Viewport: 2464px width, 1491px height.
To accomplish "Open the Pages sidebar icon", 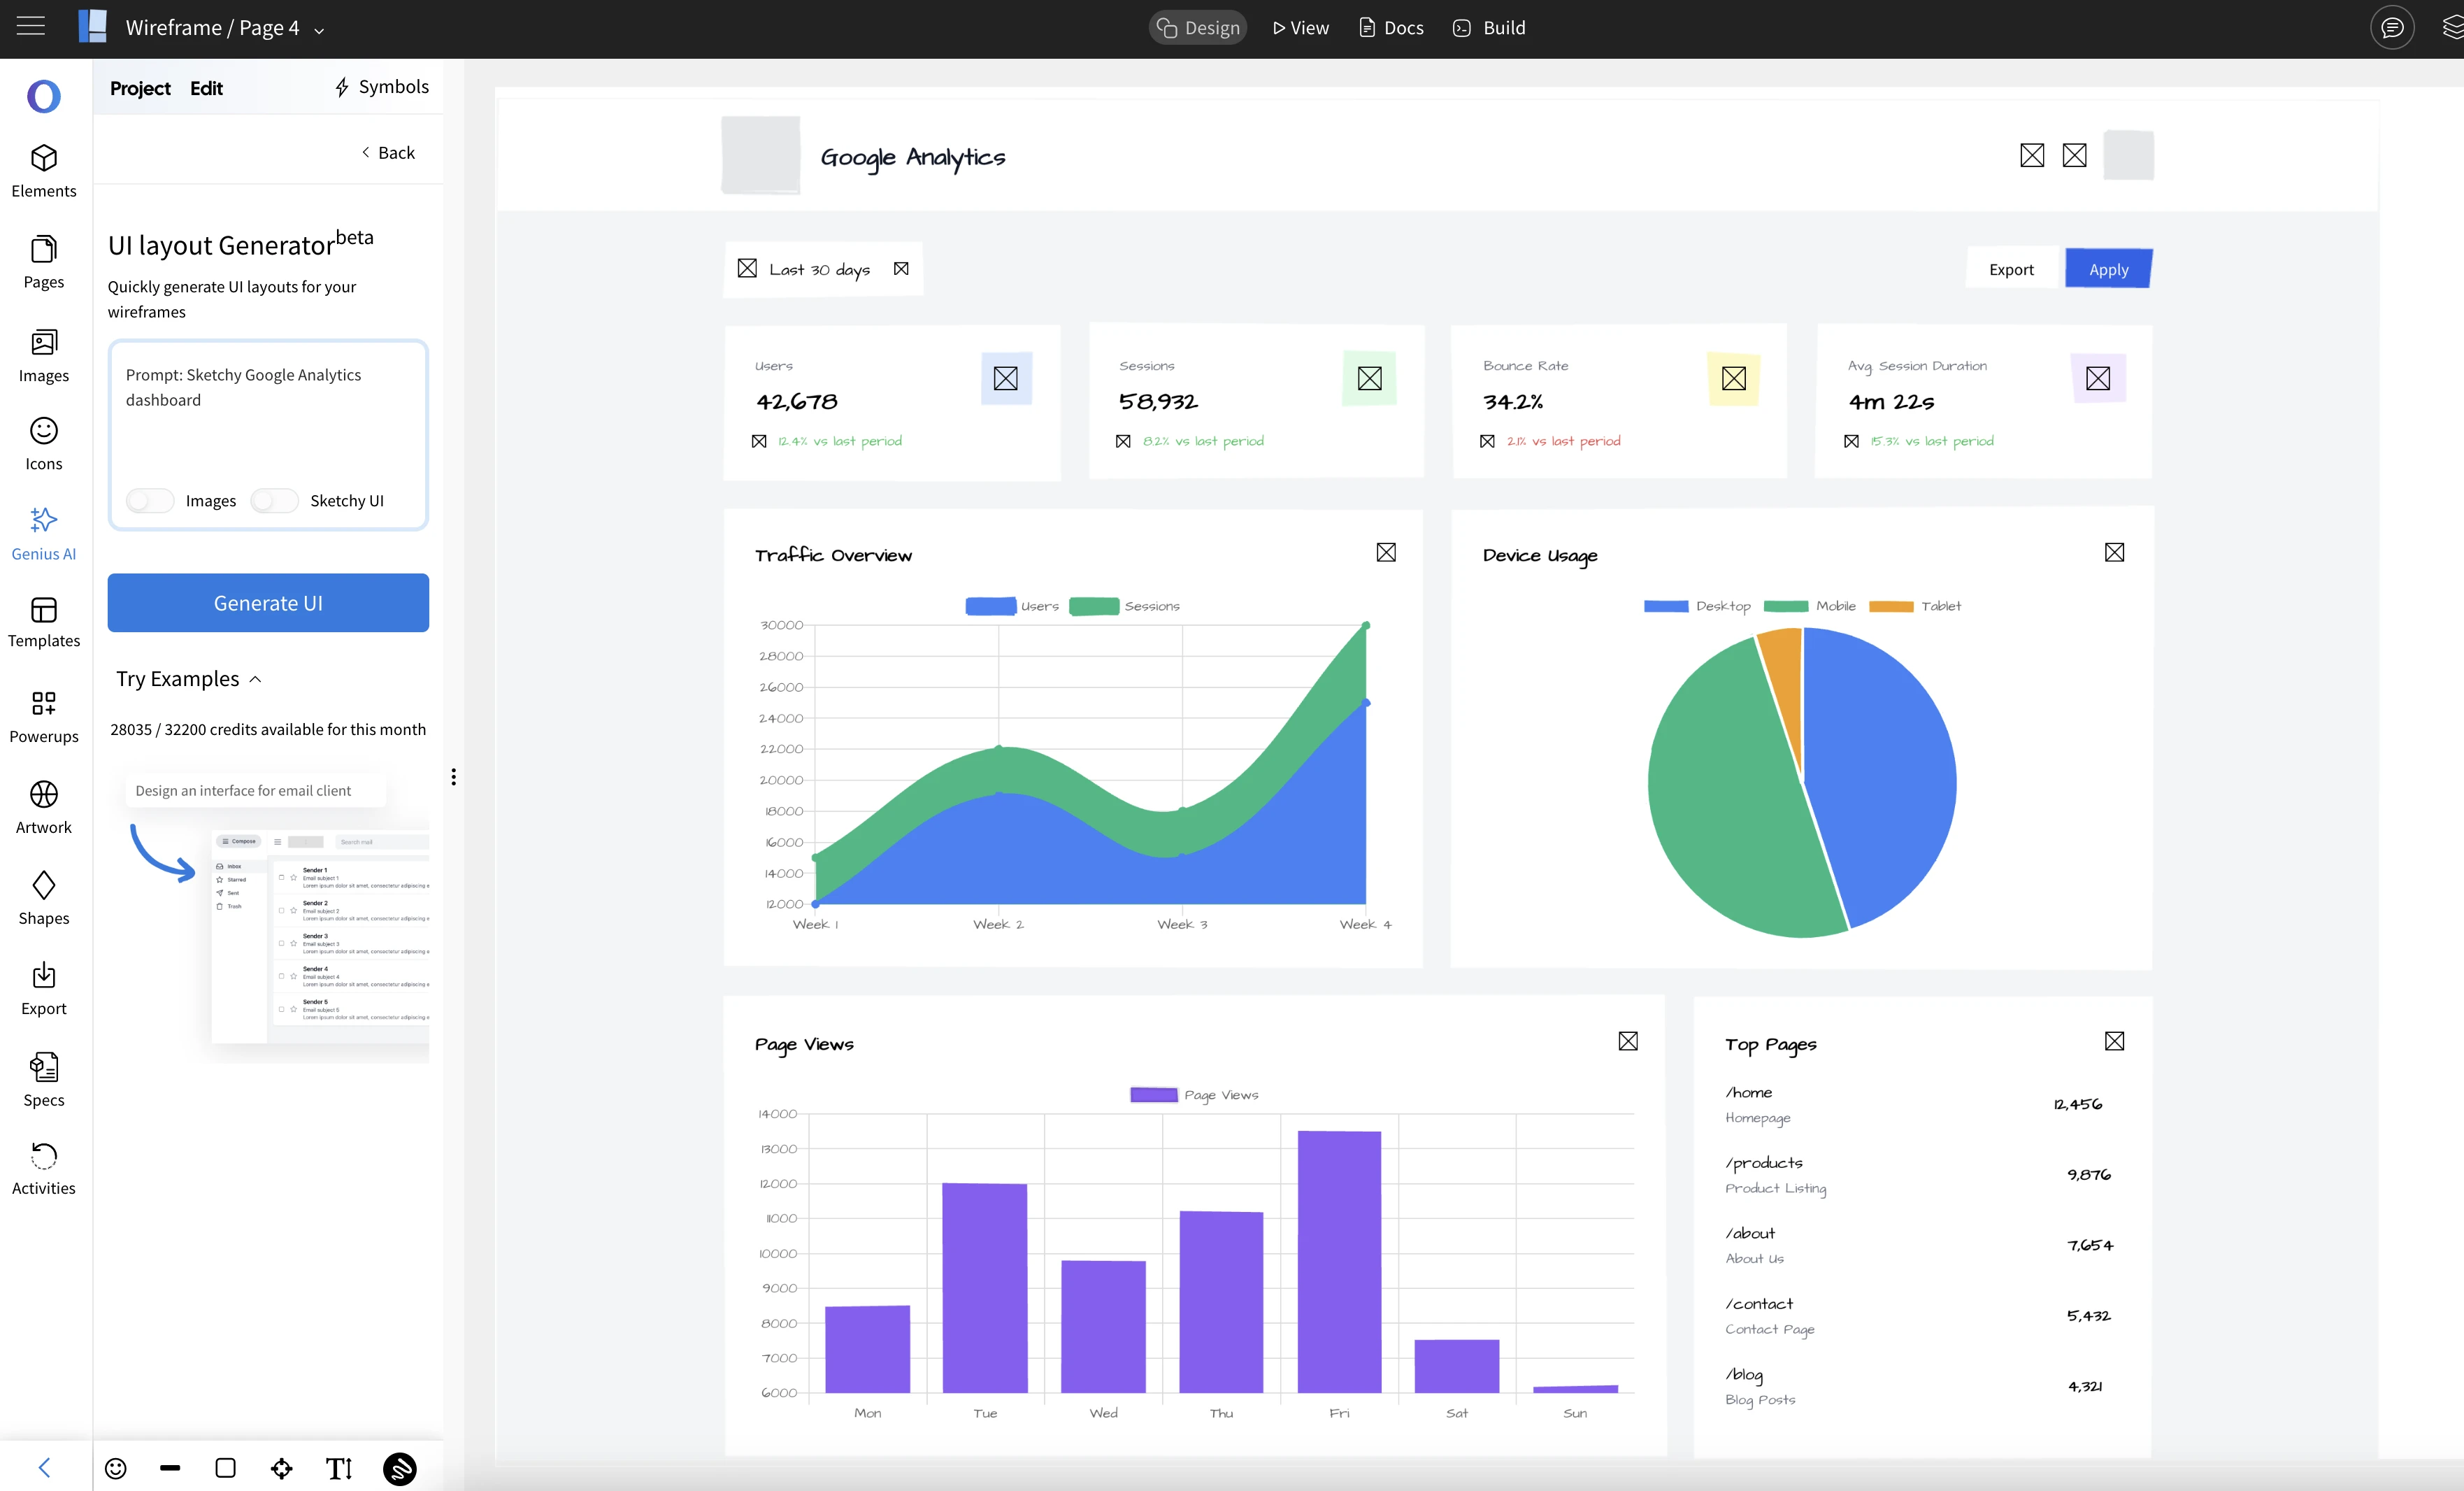I will (x=43, y=261).
